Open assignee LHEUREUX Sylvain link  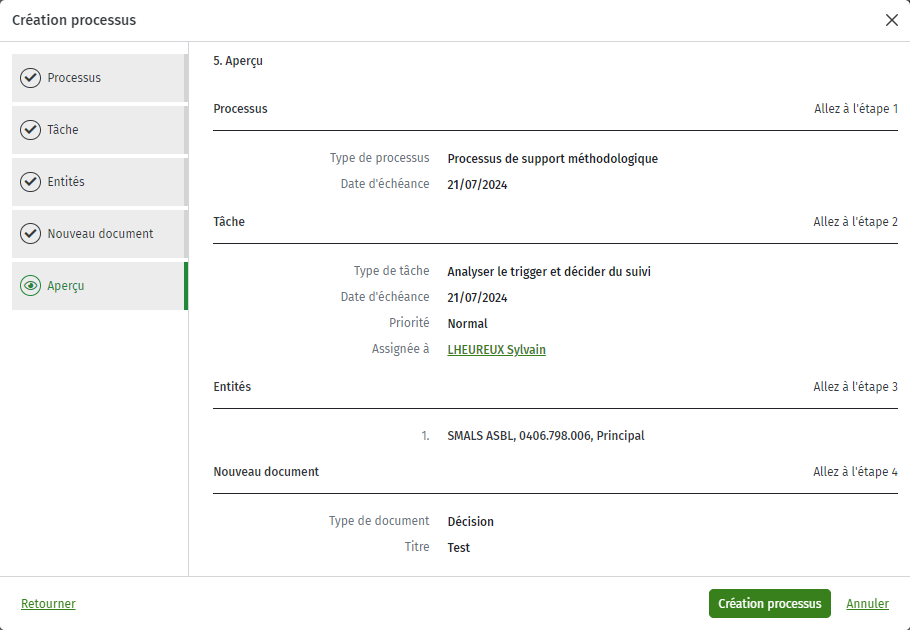tap(496, 350)
